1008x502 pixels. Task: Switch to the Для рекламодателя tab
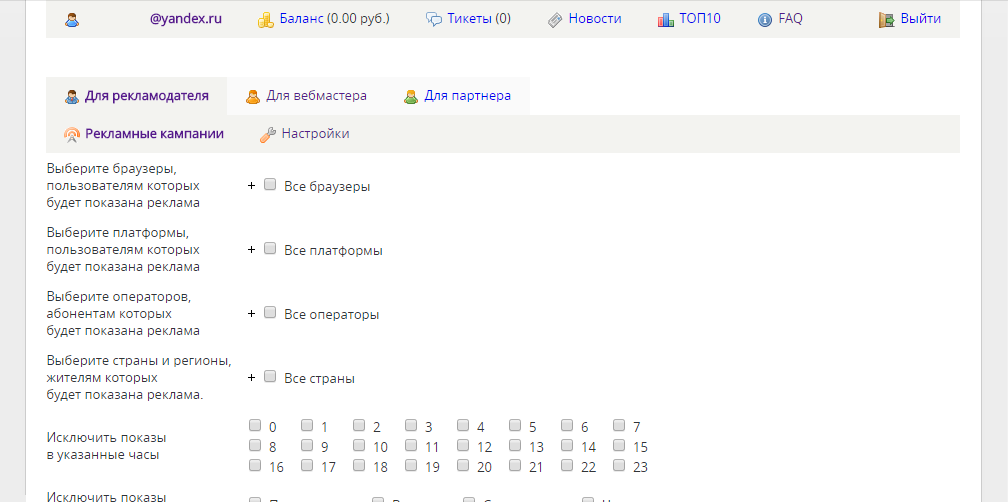click(147, 96)
